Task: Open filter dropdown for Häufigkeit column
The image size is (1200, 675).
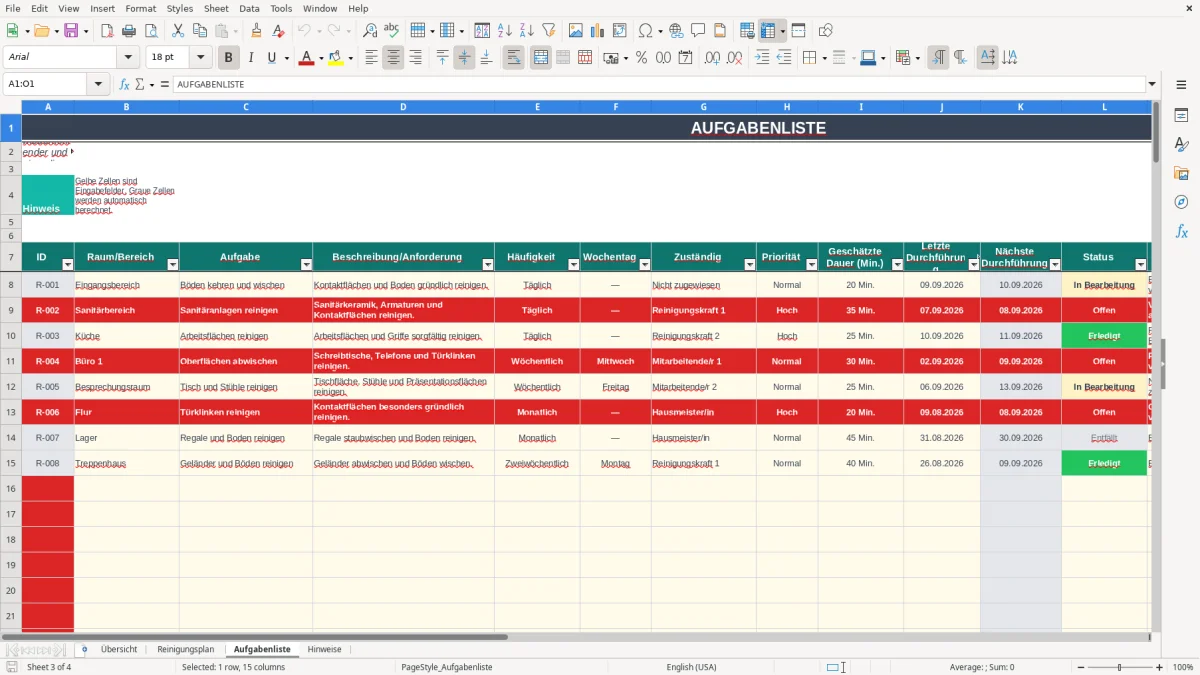Action: [x=574, y=265]
